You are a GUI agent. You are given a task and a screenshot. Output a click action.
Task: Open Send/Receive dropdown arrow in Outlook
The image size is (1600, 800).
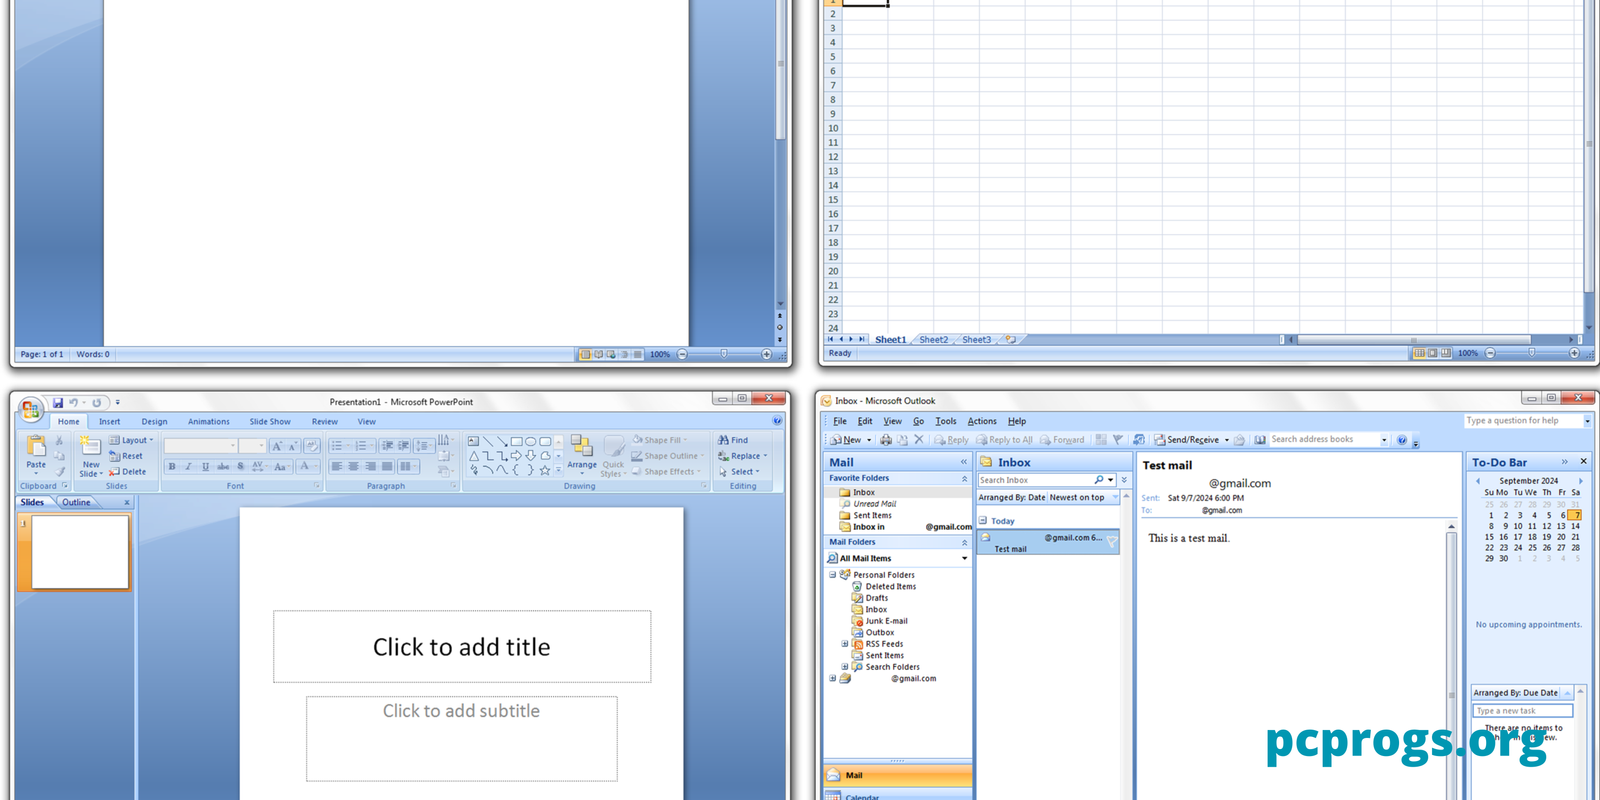pyautogui.click(x=1227, y=440)
